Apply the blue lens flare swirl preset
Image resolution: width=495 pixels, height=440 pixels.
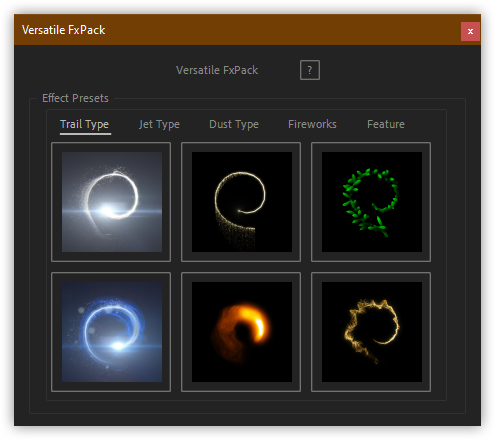(112, 332)
